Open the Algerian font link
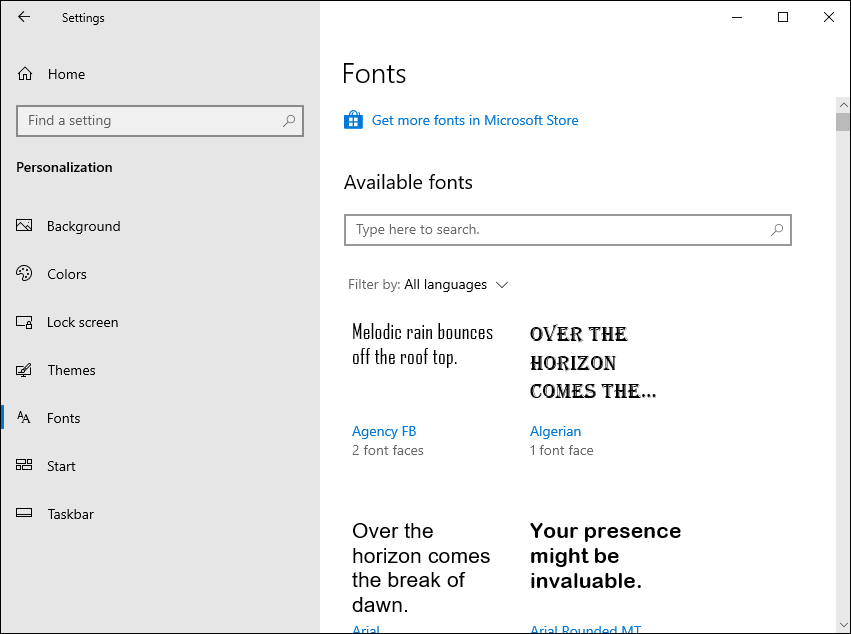This screenshot has height=634, width=851. pos(555,431)
